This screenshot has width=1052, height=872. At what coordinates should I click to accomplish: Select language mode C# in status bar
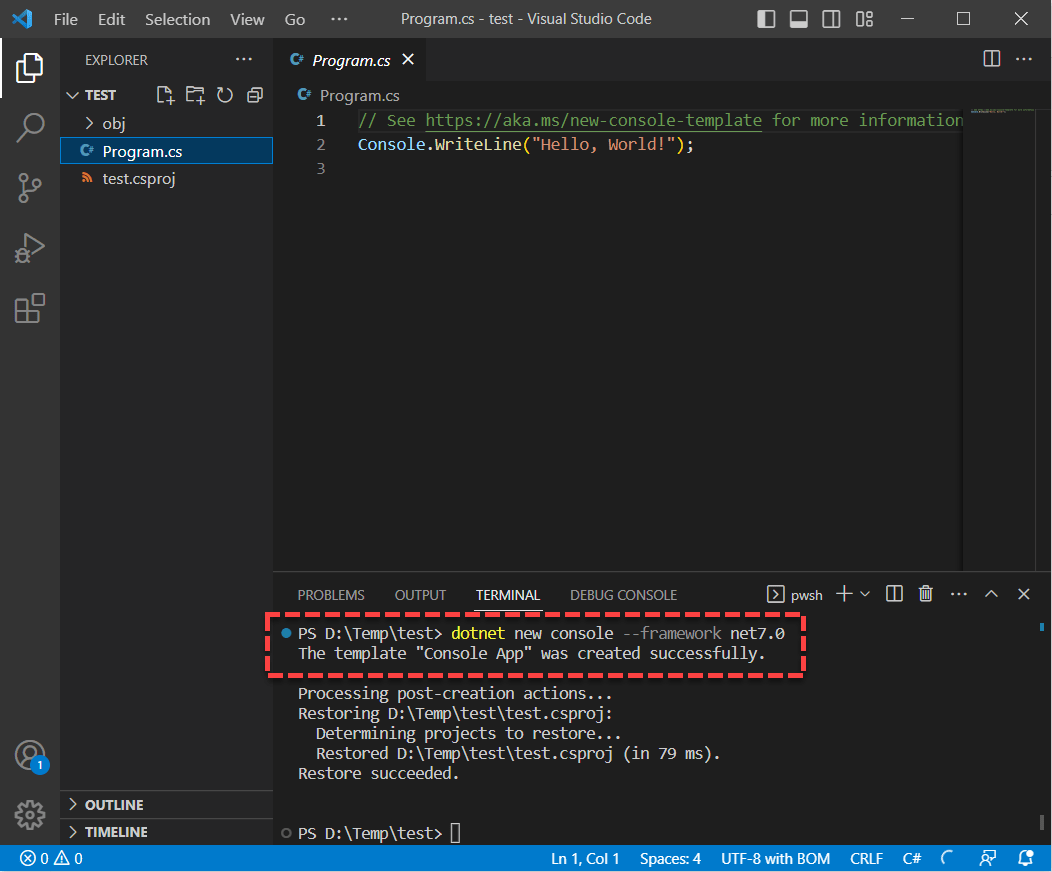(912, 859)
